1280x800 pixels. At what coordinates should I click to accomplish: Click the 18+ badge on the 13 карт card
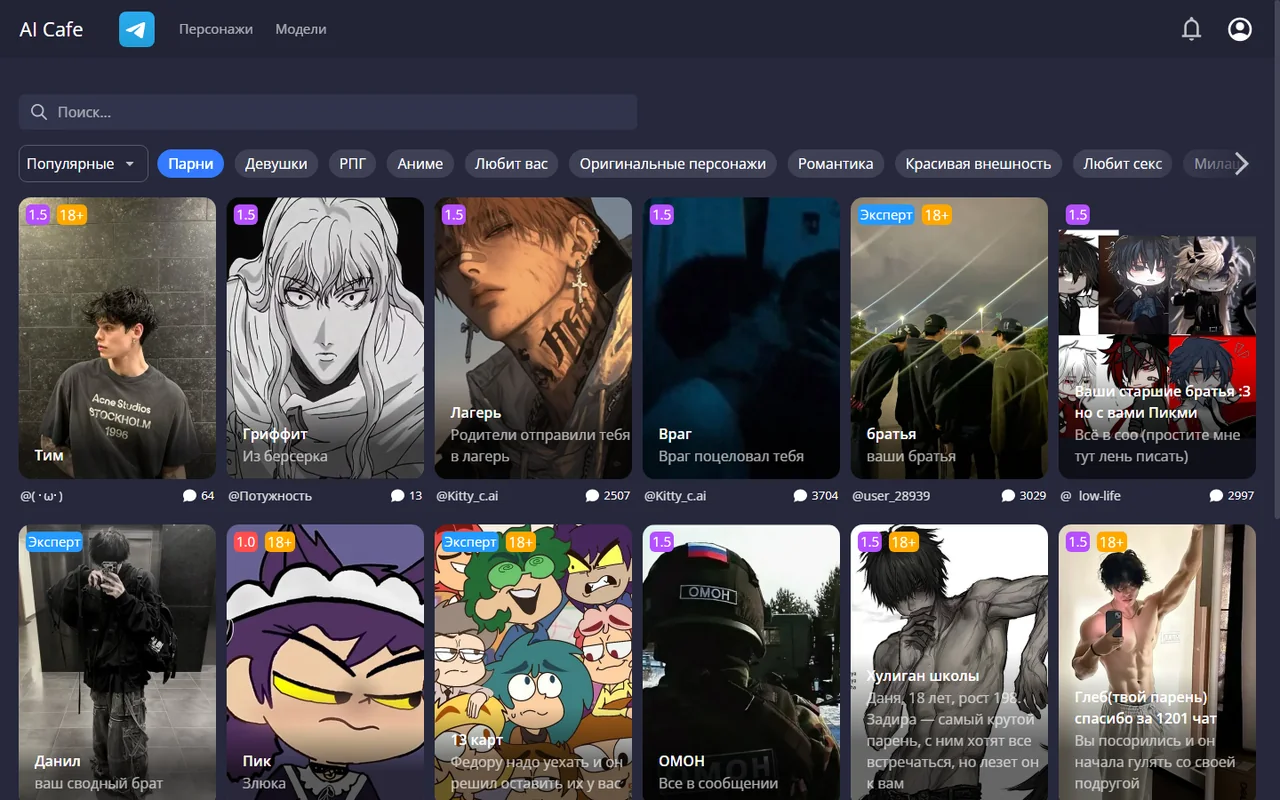pos(520,542)
